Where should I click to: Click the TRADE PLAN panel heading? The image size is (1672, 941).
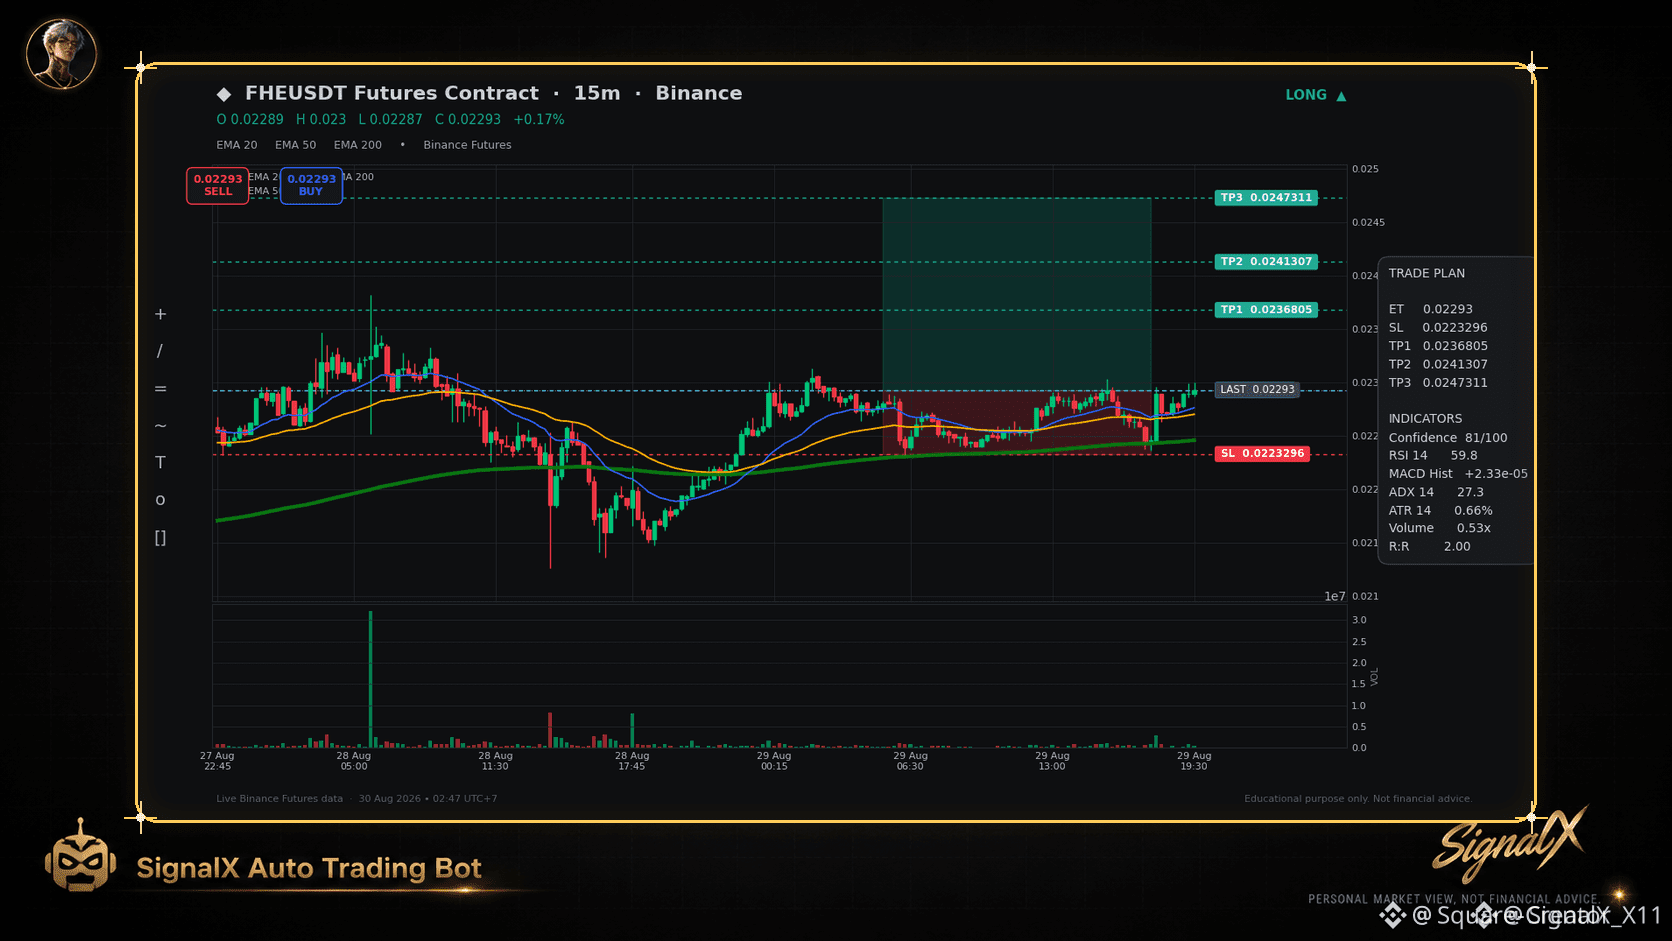[x=1427, y=273]
